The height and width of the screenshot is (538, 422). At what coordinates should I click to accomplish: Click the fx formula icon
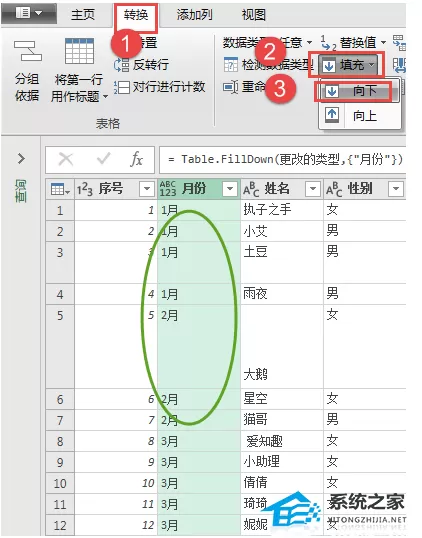(137, 160)
